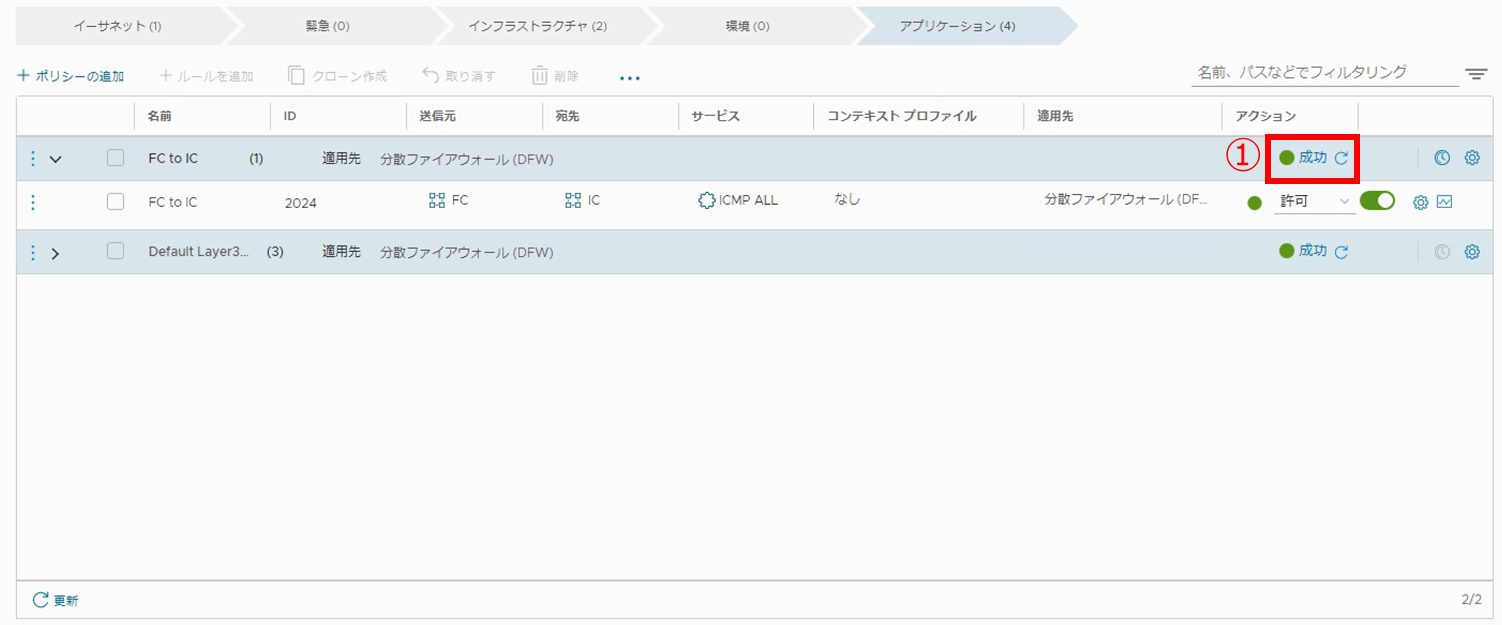
Task: Open settings gear for Default Layer3 policy
Action: pos(1472,252)
